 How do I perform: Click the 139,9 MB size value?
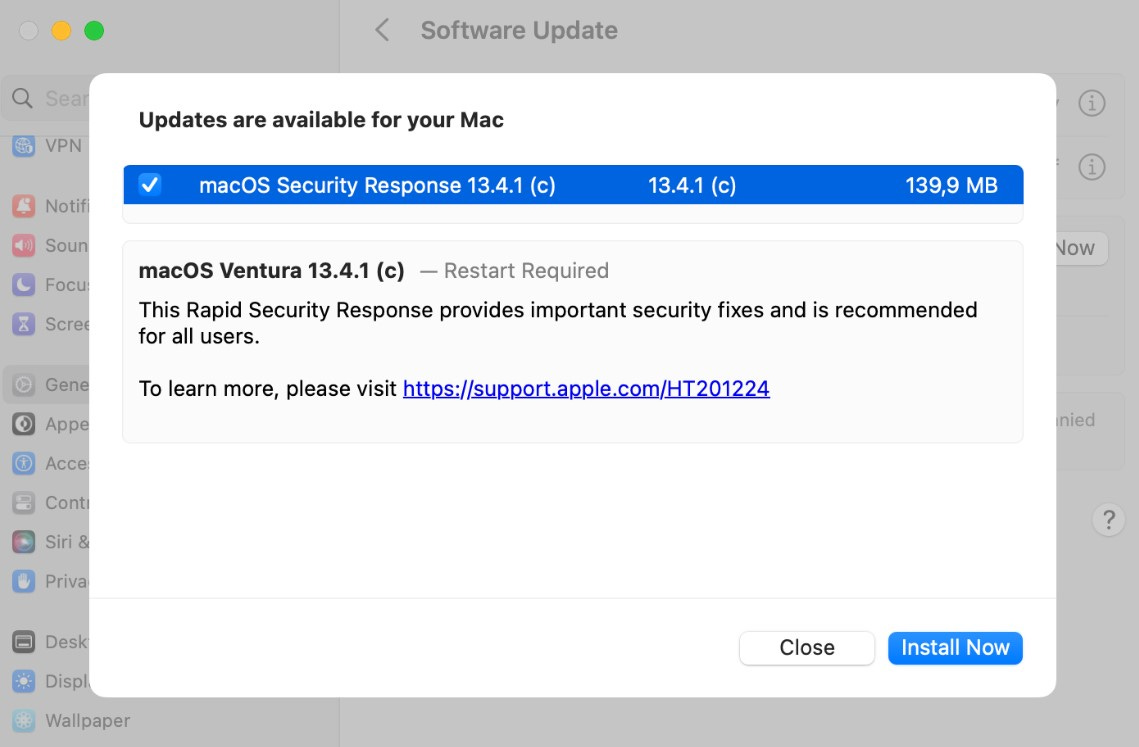click(x=951, y=185)
